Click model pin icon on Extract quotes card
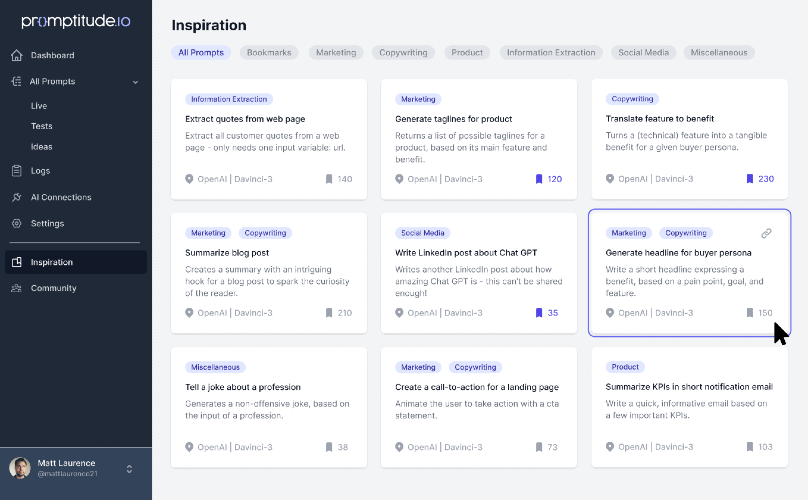This screenshot has height=500, width=808. click(x=189, y=179)
